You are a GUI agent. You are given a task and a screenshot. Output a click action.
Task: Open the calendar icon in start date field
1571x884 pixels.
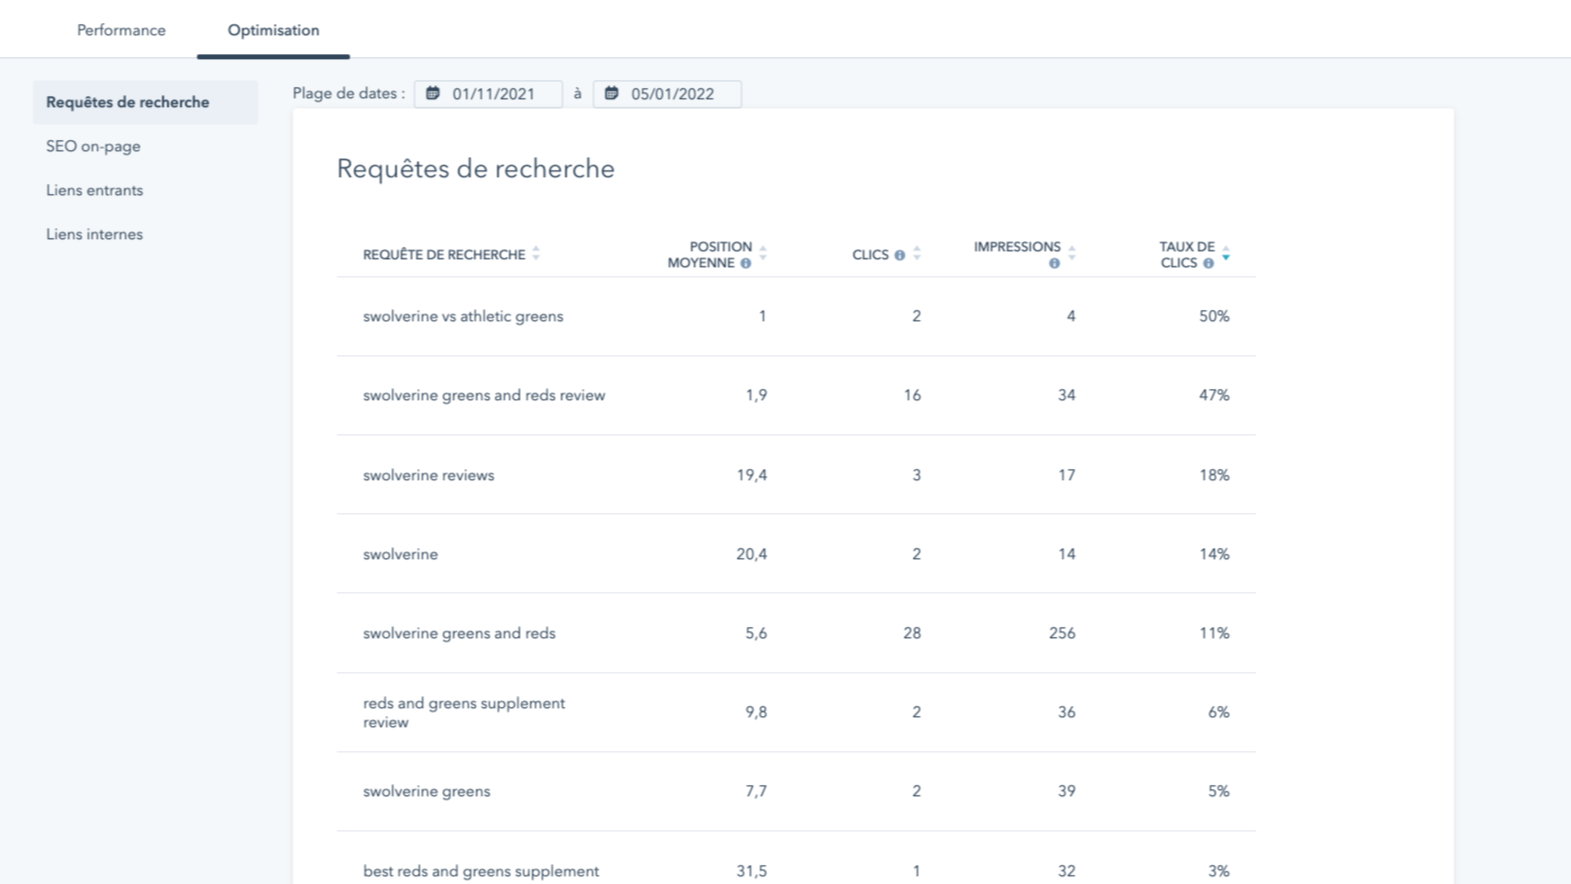coord(433,93)
